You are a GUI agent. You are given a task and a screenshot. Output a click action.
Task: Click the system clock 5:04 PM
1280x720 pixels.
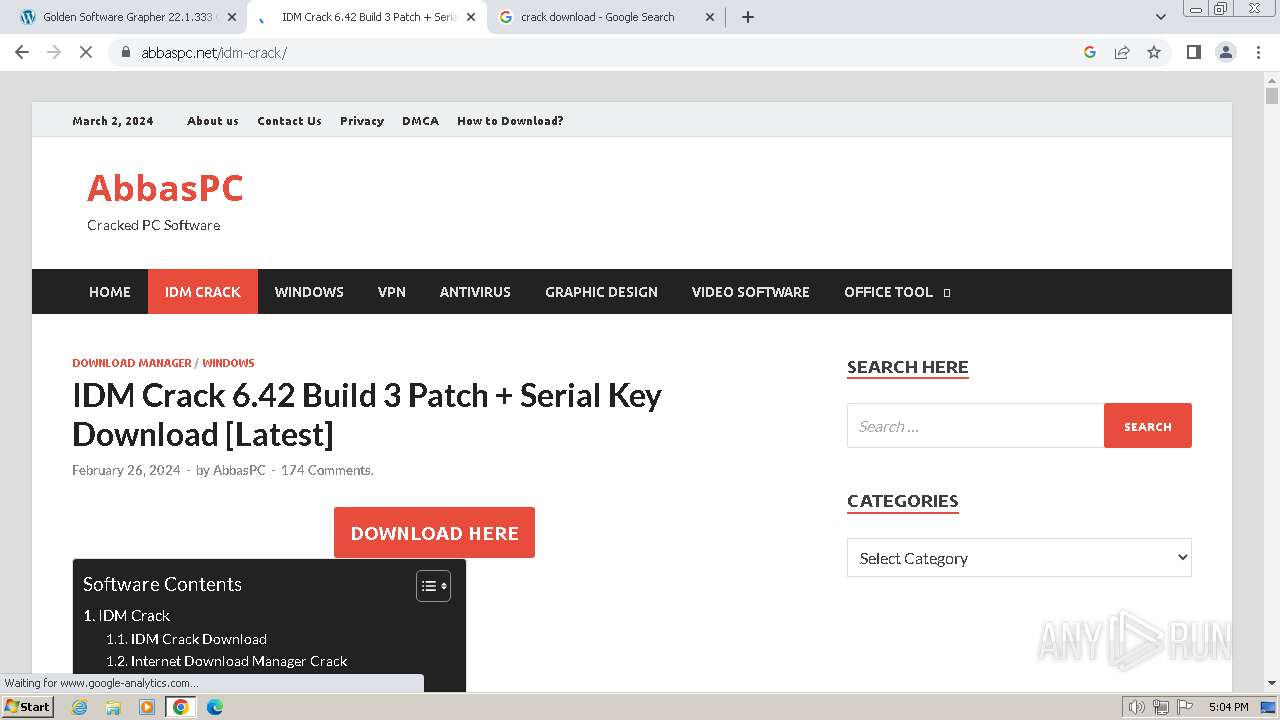coord(1228,707)
